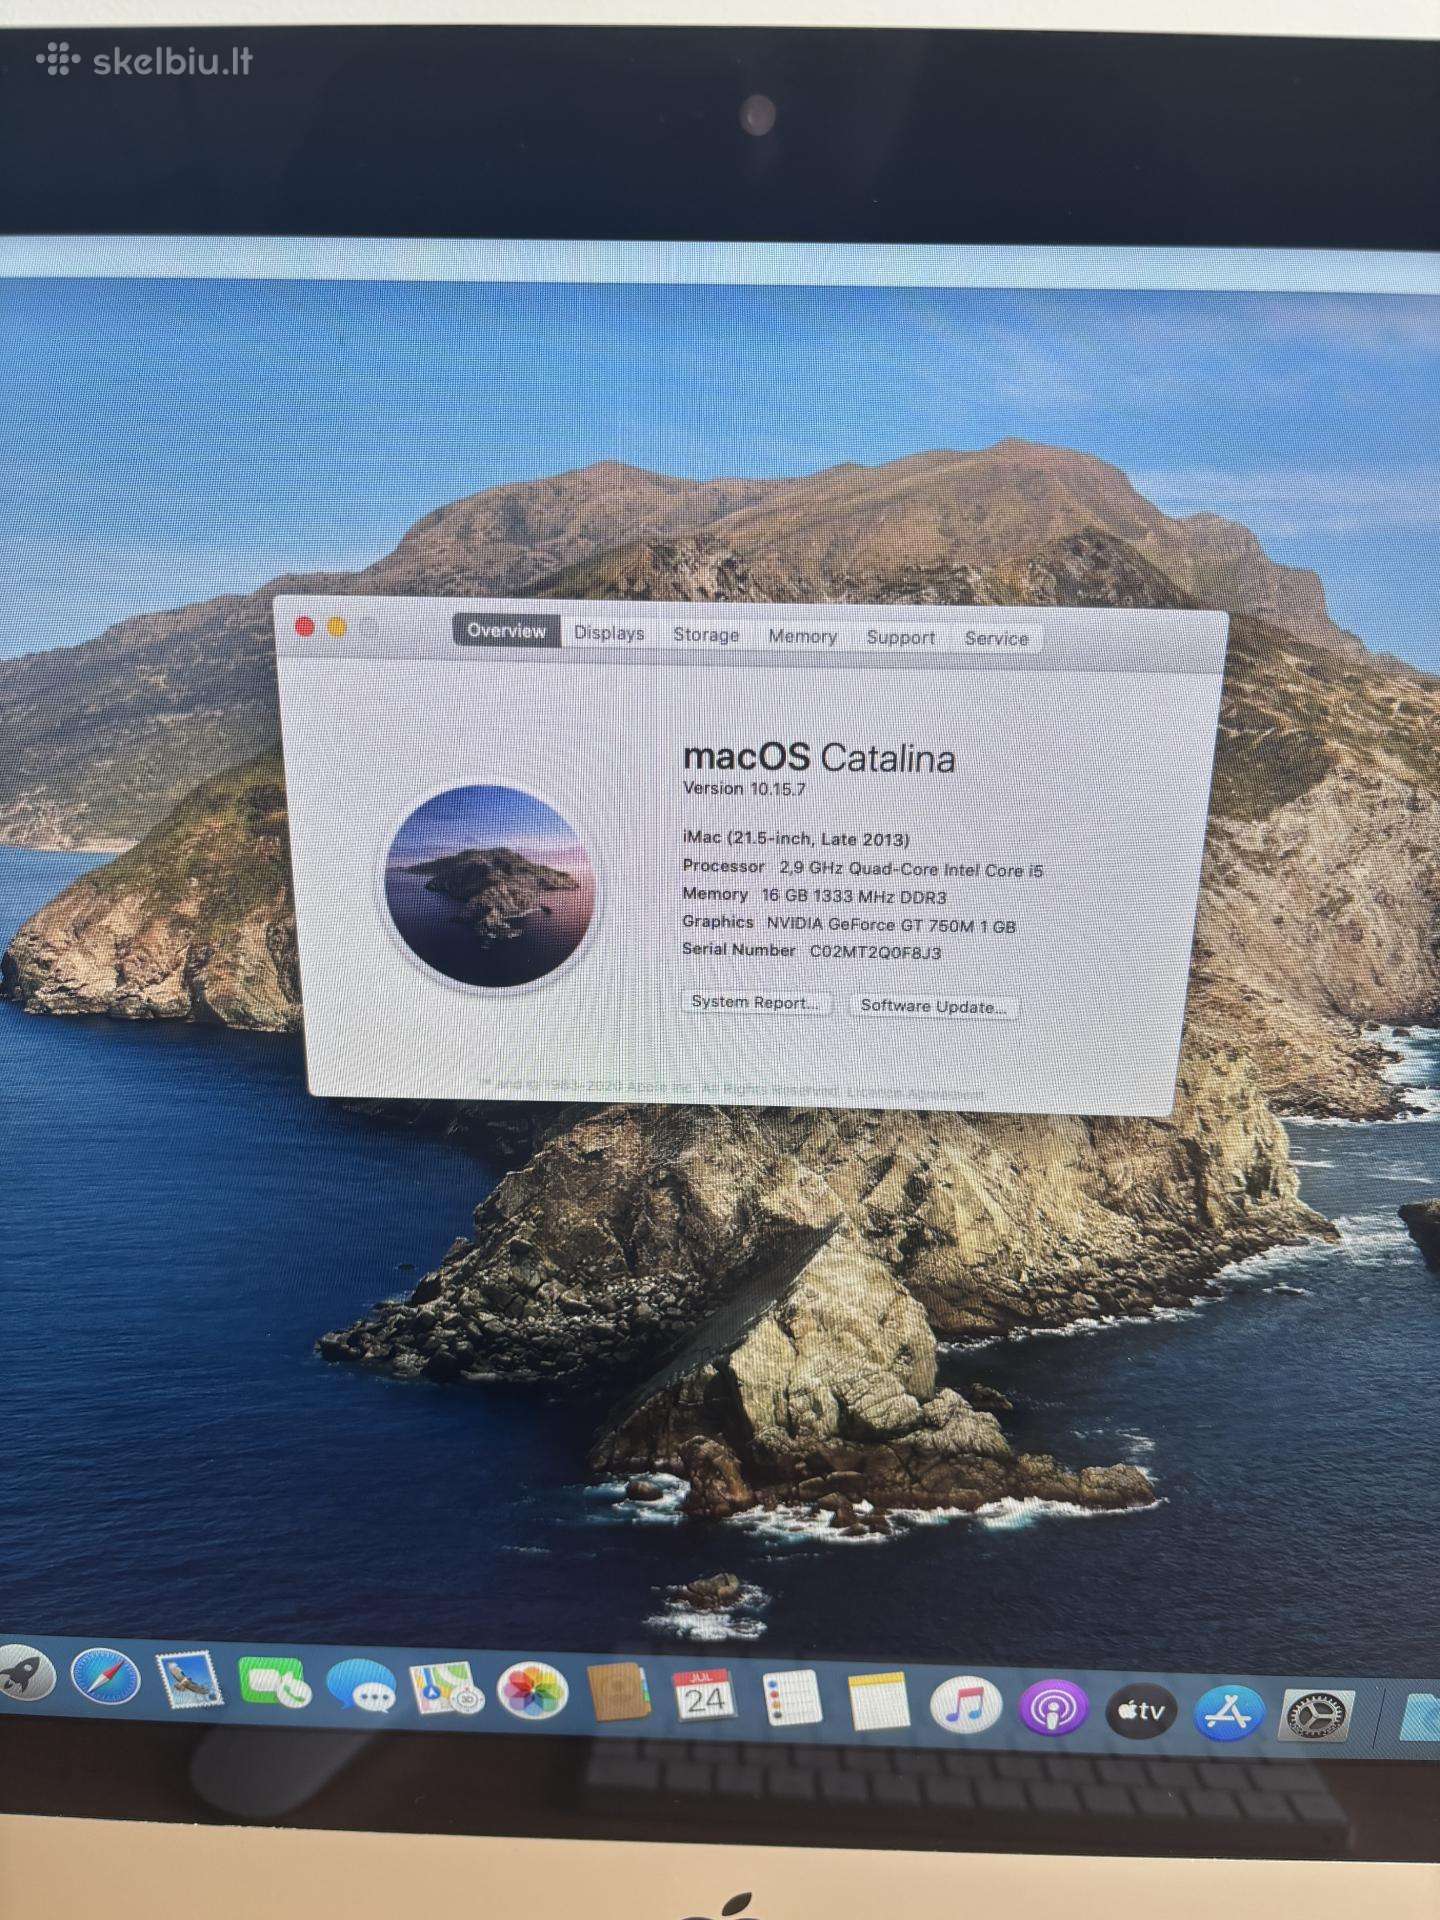
Task: Open Launchpad from the Dock
Action: (x=24, y=1672)
